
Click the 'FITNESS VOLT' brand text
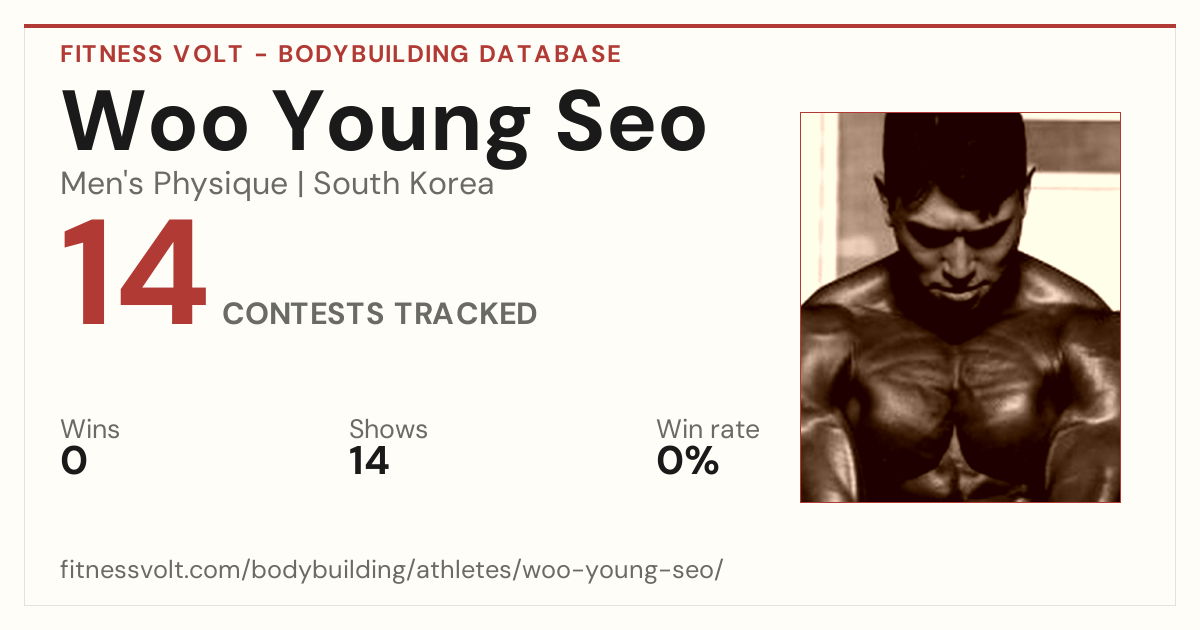[x=151, y=54]
